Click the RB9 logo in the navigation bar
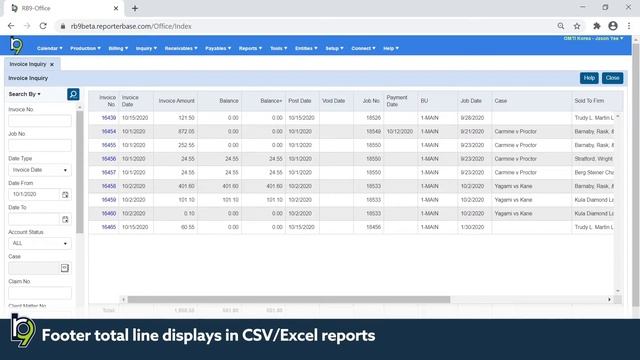 point(16,45)
